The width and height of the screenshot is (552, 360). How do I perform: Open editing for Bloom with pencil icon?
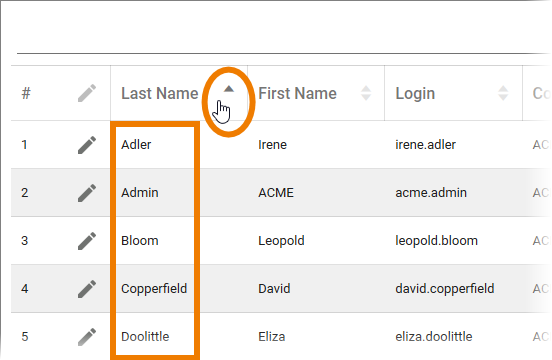click(x=87, y=241)
